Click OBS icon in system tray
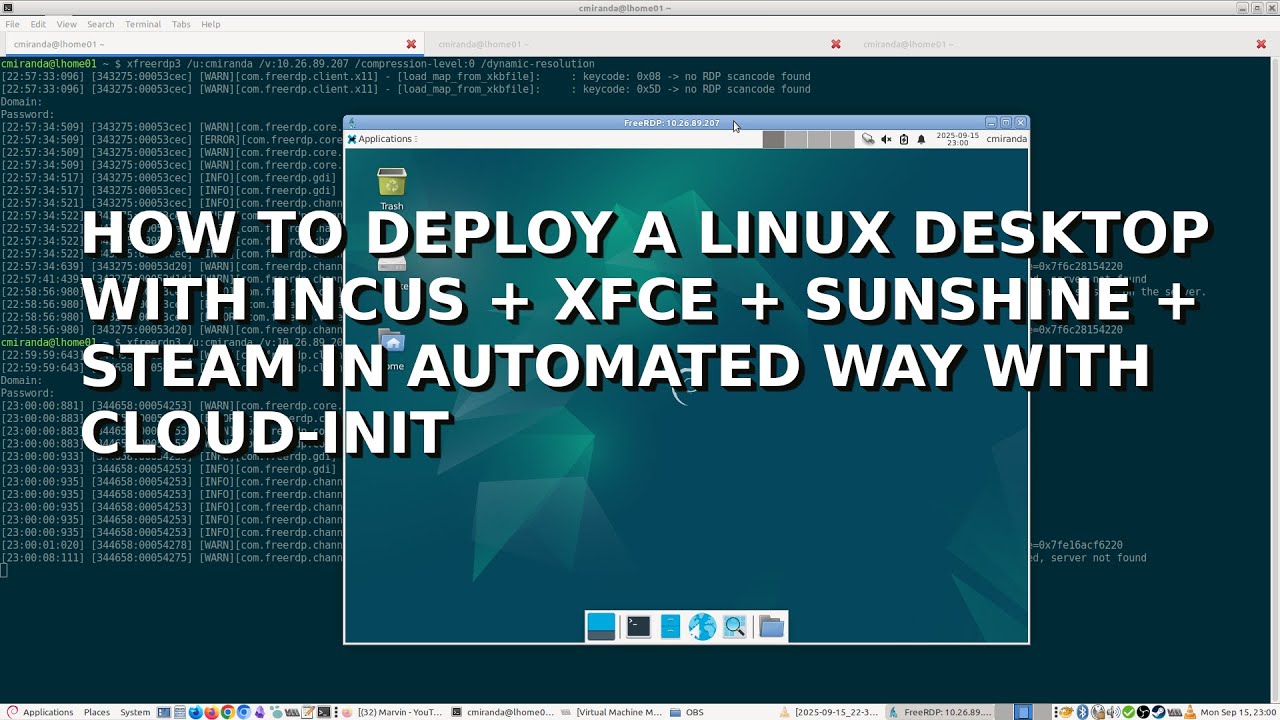 tap(1143, 712)
